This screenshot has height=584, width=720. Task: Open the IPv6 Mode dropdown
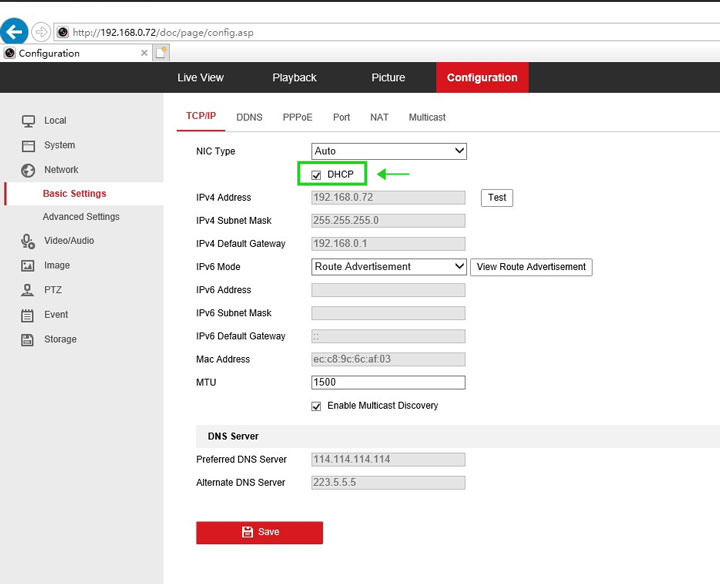389,267
